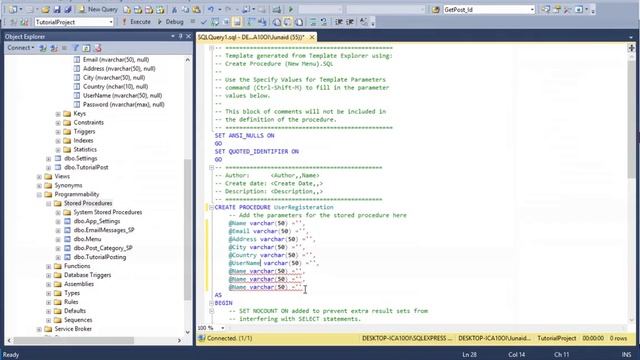Image resolution: width=640 pixels, height=360 pixels.
Task: Click the New Query button
Action: (x=98, y=9)
